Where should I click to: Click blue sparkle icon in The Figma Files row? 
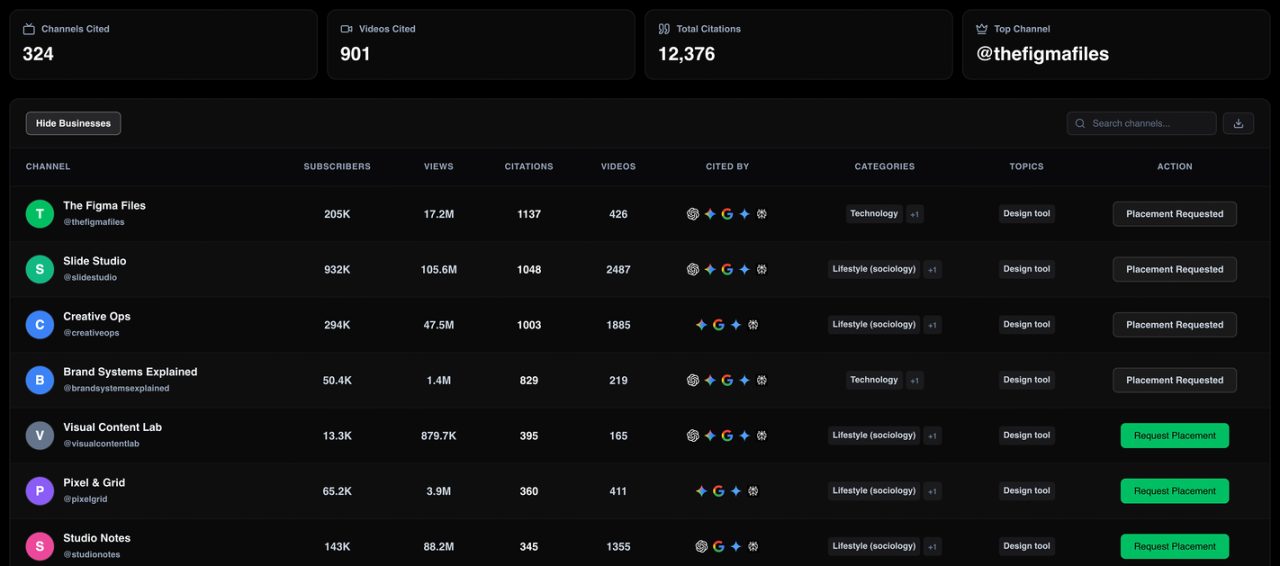pyautogui.click(x=744, y=214)
